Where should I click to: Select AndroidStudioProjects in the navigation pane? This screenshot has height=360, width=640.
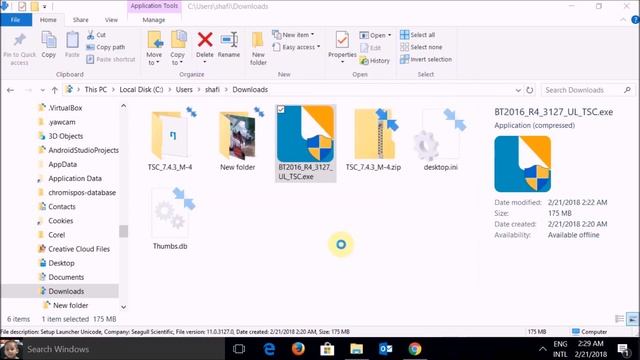pos(83,150)
